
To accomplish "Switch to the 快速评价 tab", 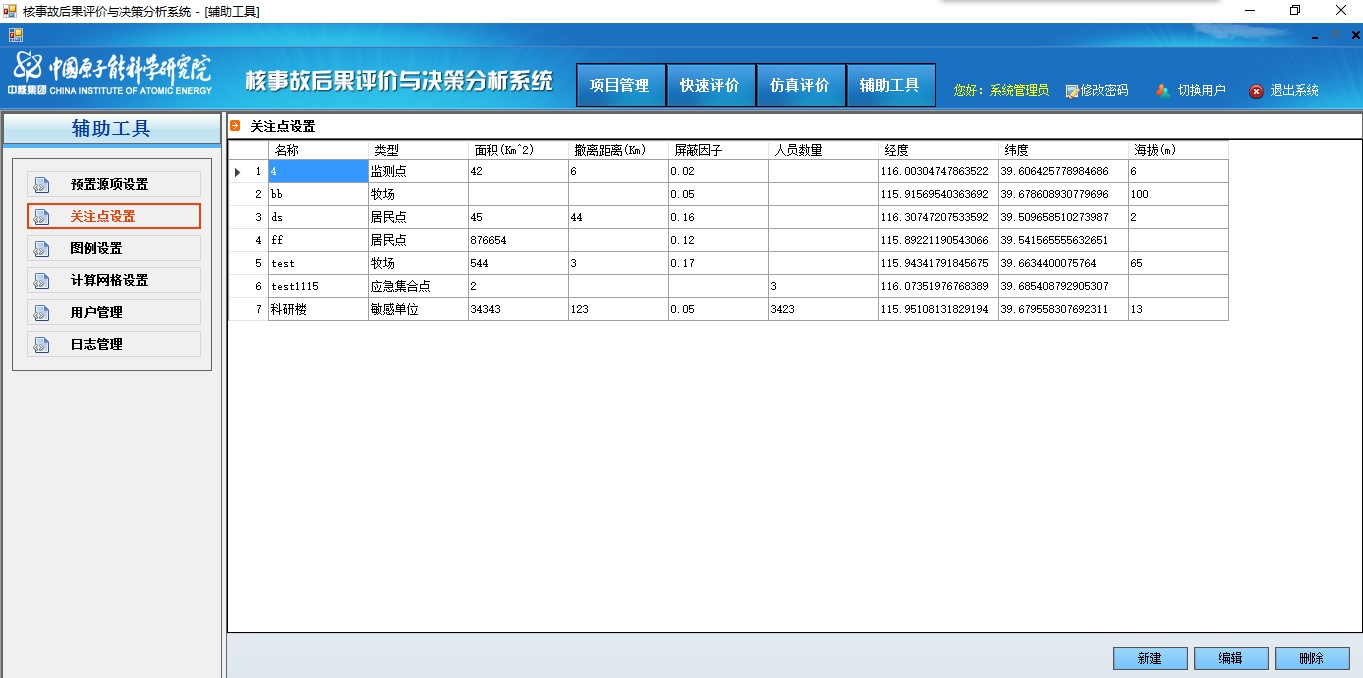I will (710, 86).
